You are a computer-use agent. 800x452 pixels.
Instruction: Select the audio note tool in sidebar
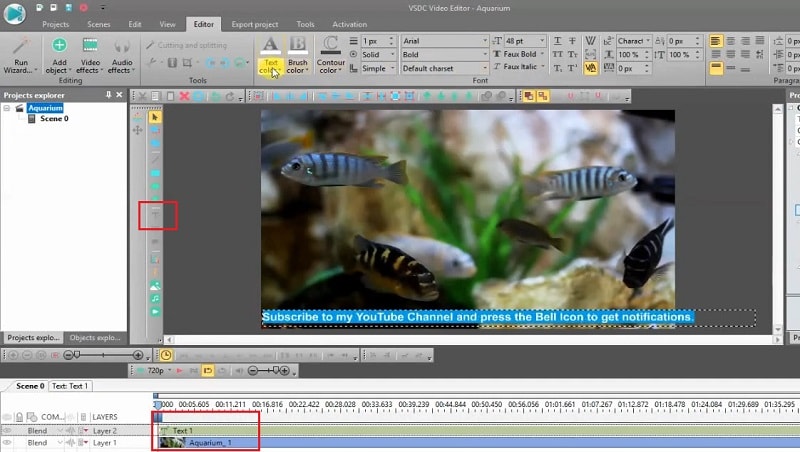click(x=156, y=298)
